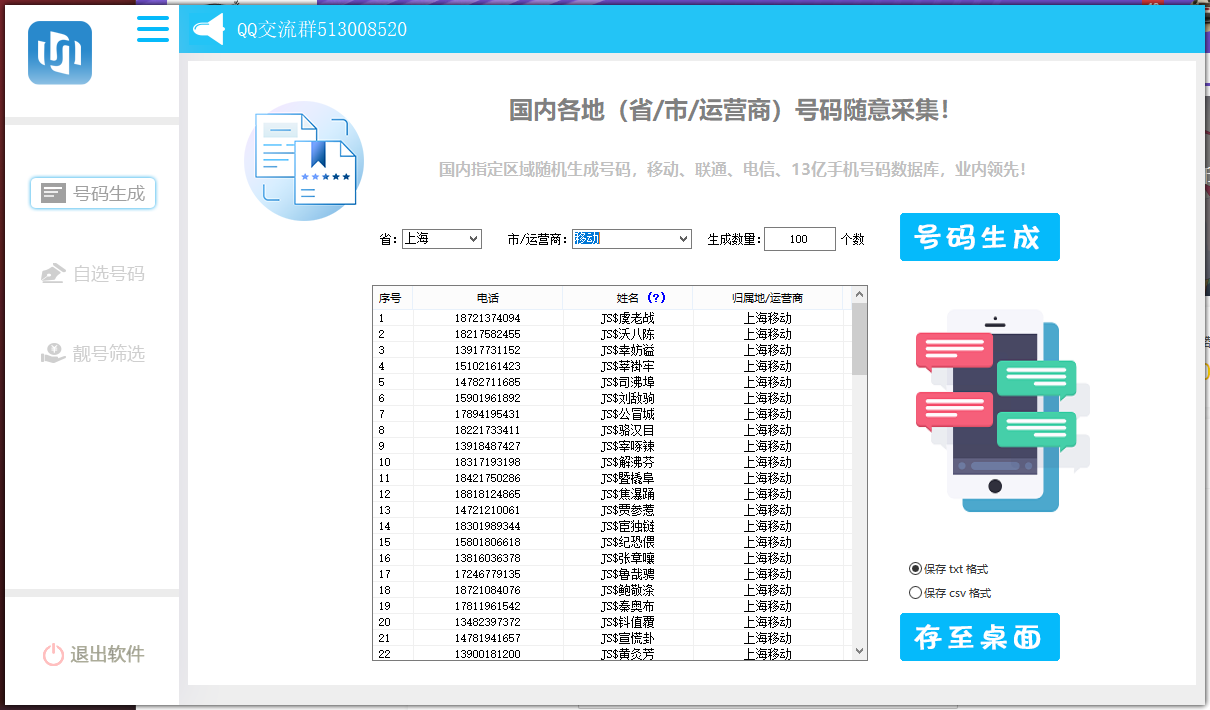Click the app logo icon
The image size is (1210, 710).
59,51
